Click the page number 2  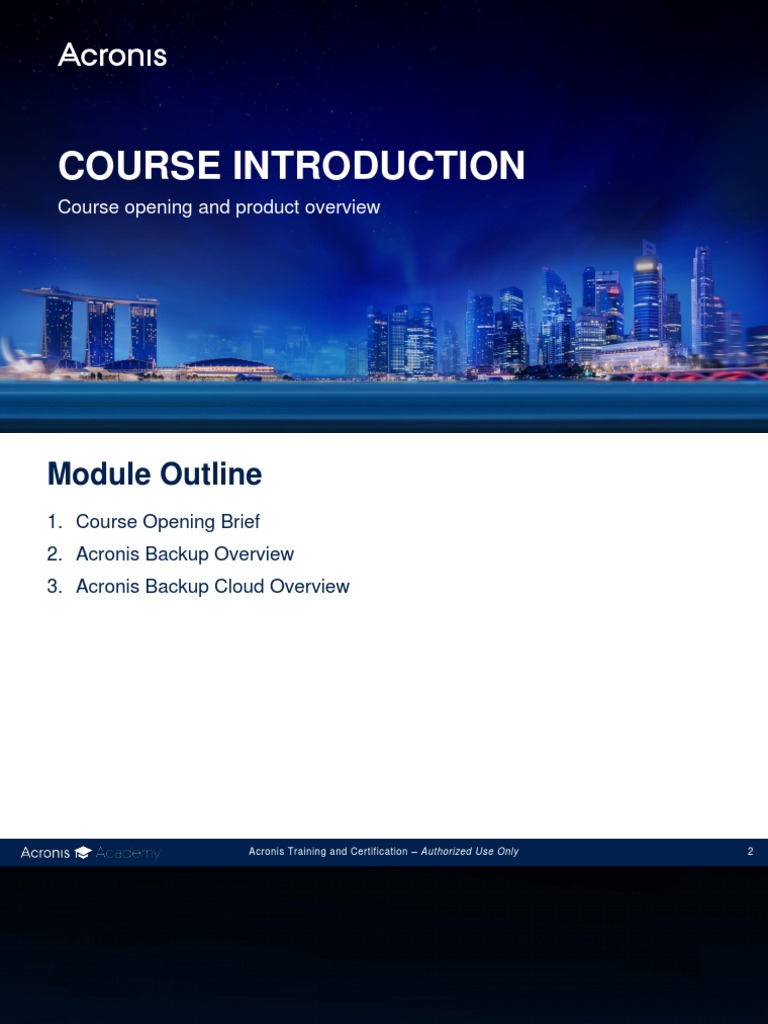tap(750, 852)
